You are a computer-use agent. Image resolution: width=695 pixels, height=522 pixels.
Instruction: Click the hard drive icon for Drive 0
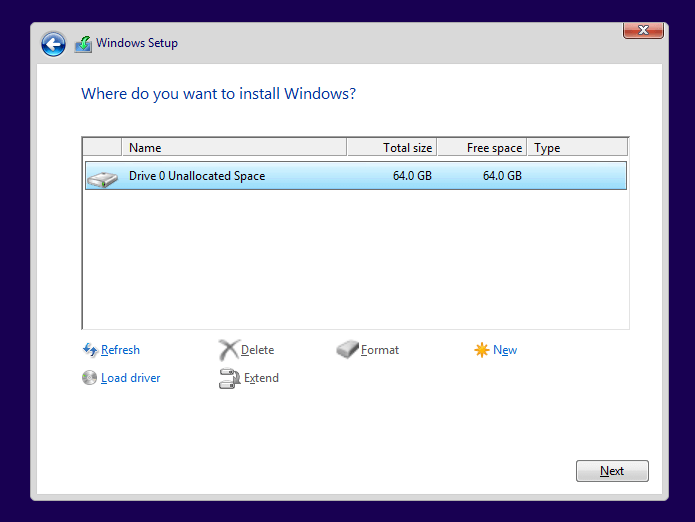coord(101,177)
